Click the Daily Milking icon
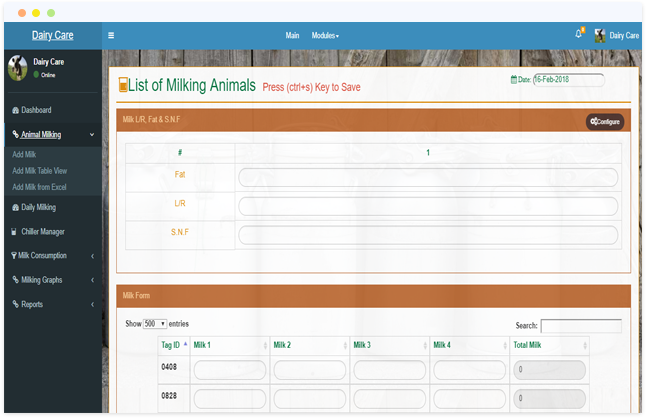This screenshot has height=418, width=646. point(16,208)
